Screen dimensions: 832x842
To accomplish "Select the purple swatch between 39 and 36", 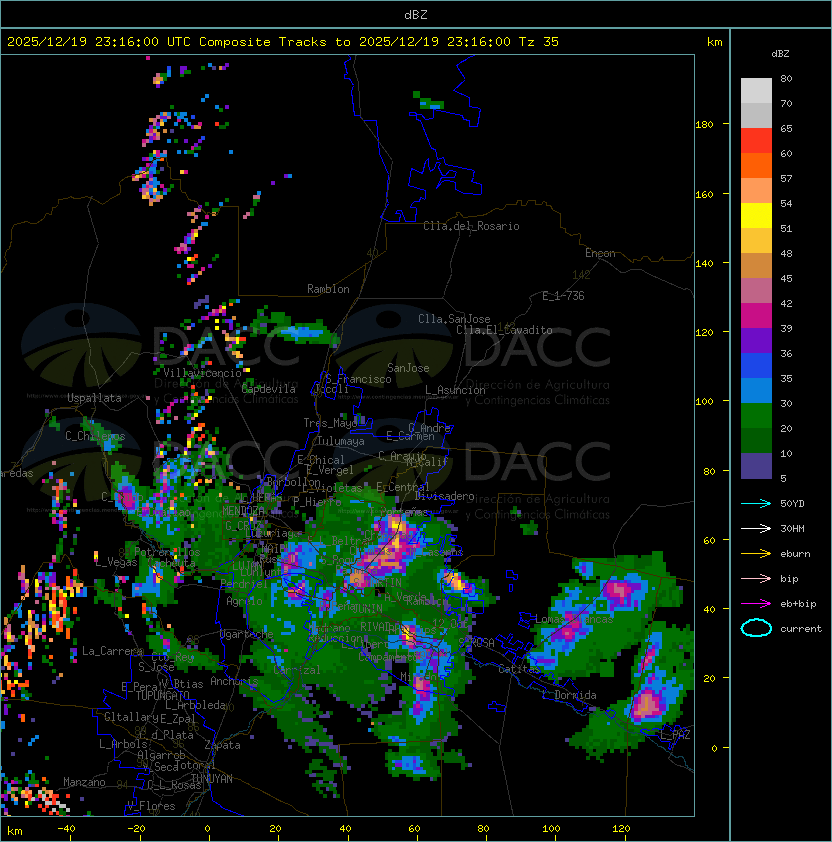I will click(x=756, y=340).
